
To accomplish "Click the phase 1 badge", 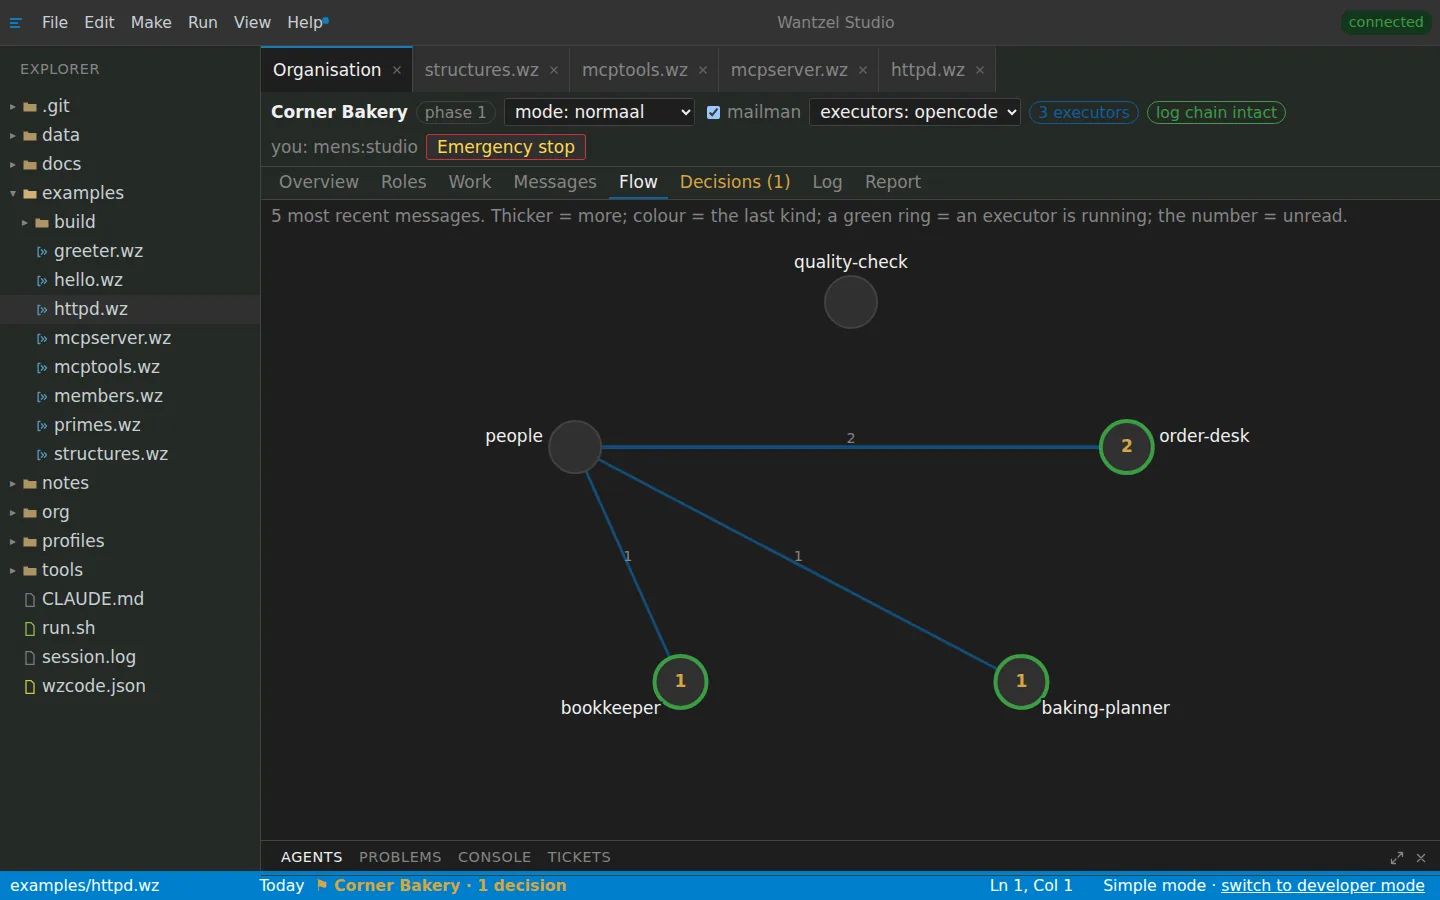I will pos(455,113).
